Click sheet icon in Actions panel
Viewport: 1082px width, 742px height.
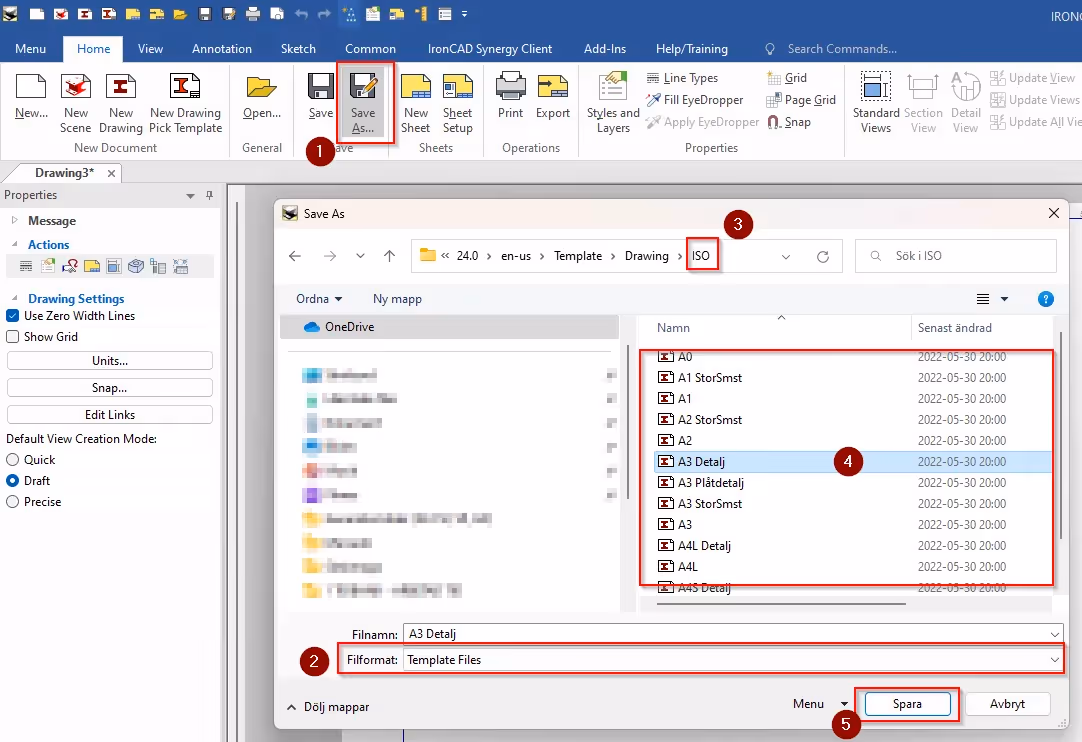tap(92, 266)
